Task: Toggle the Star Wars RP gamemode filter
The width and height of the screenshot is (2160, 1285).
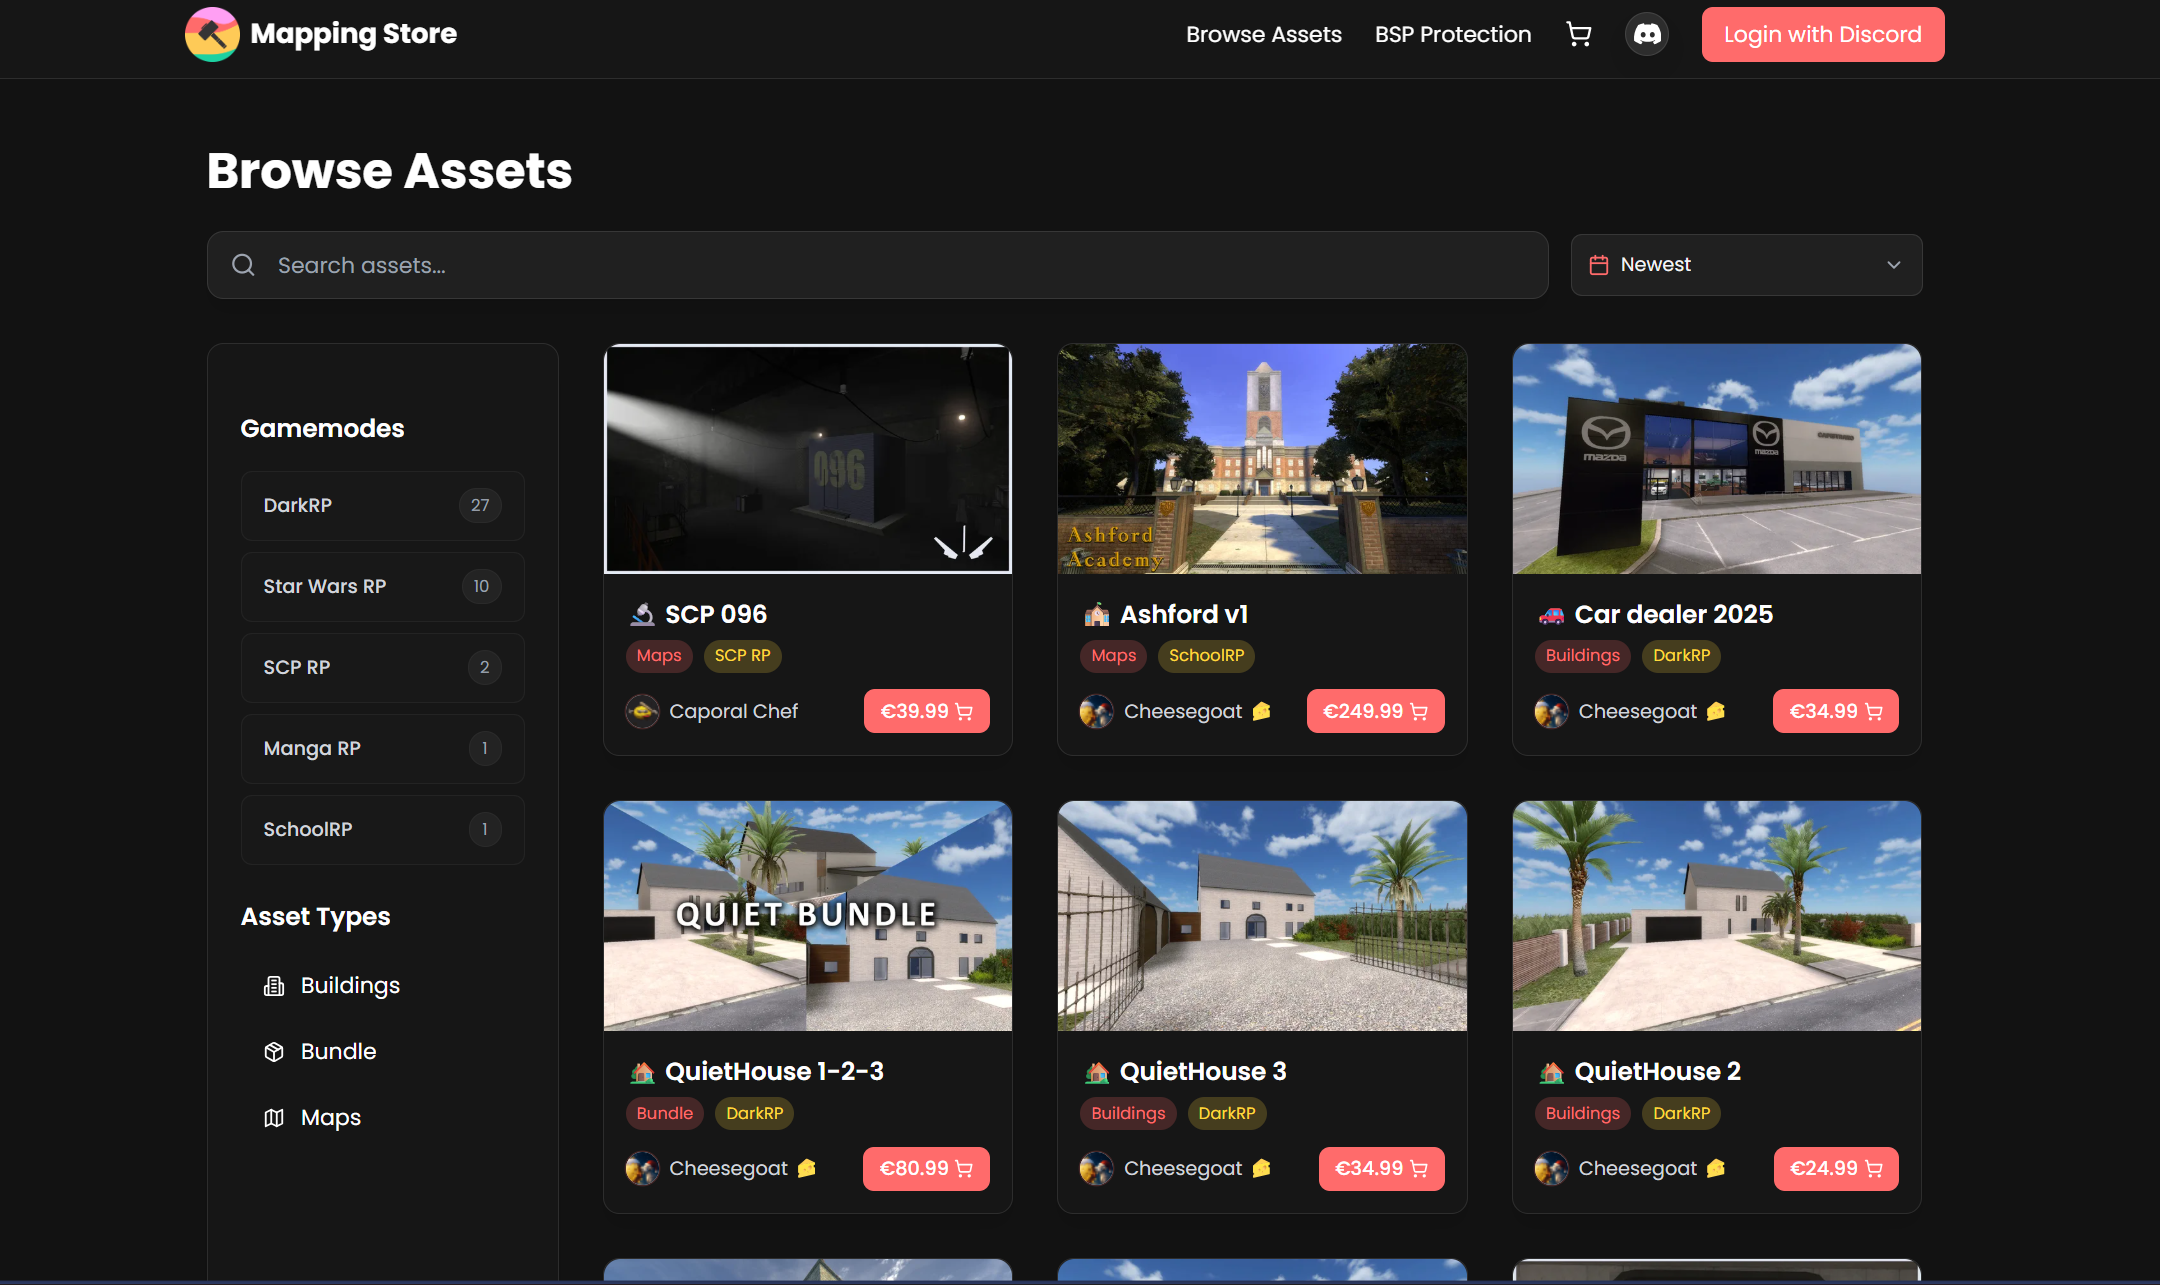Action: [382, 587]
